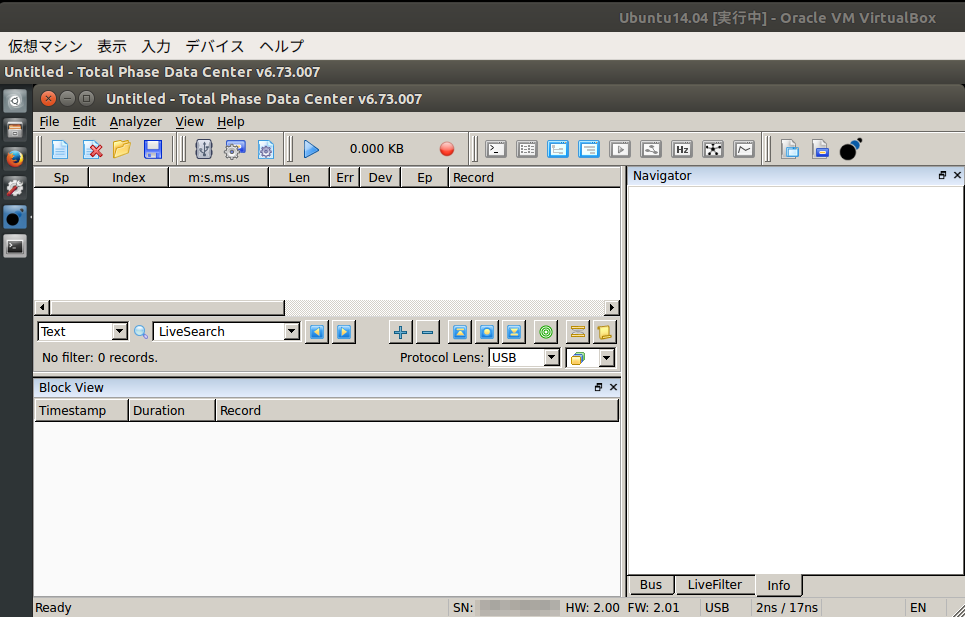The width and height of the screenshot is (965, 617).
Task: Toggle the green radial filter target icon
Action: [x=545, y=331]
